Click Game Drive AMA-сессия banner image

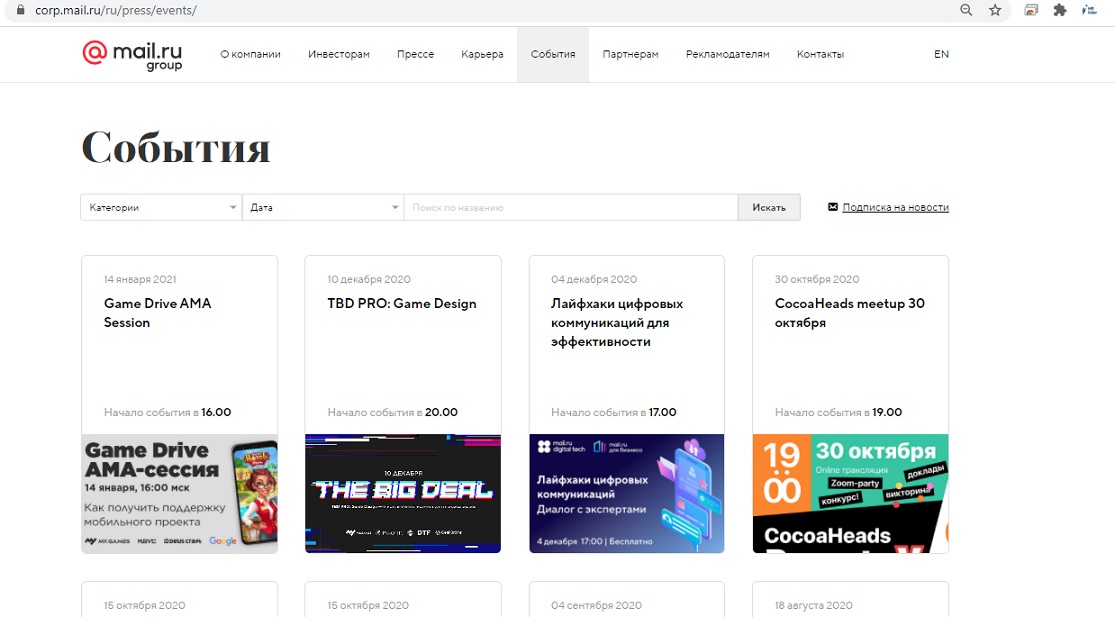point(179,493)
